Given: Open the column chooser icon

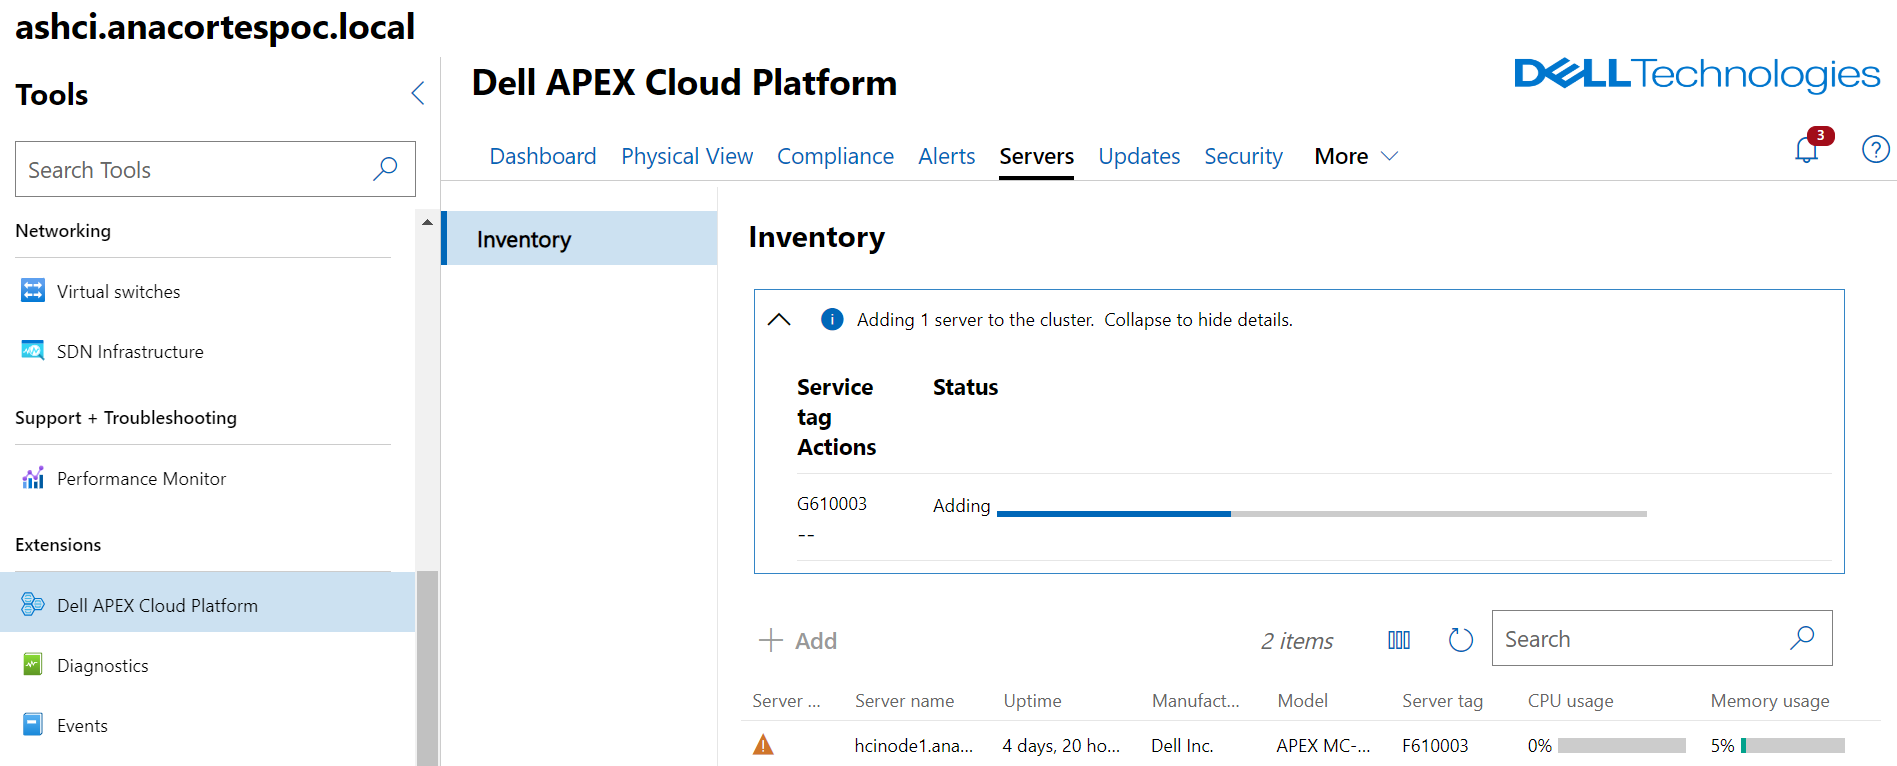Looking at the screenshot, I should [1399, 640].
